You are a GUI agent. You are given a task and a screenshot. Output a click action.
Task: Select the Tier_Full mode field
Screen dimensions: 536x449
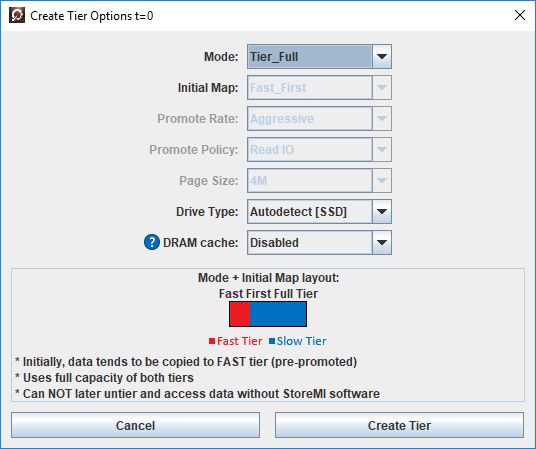pos(310,56)
